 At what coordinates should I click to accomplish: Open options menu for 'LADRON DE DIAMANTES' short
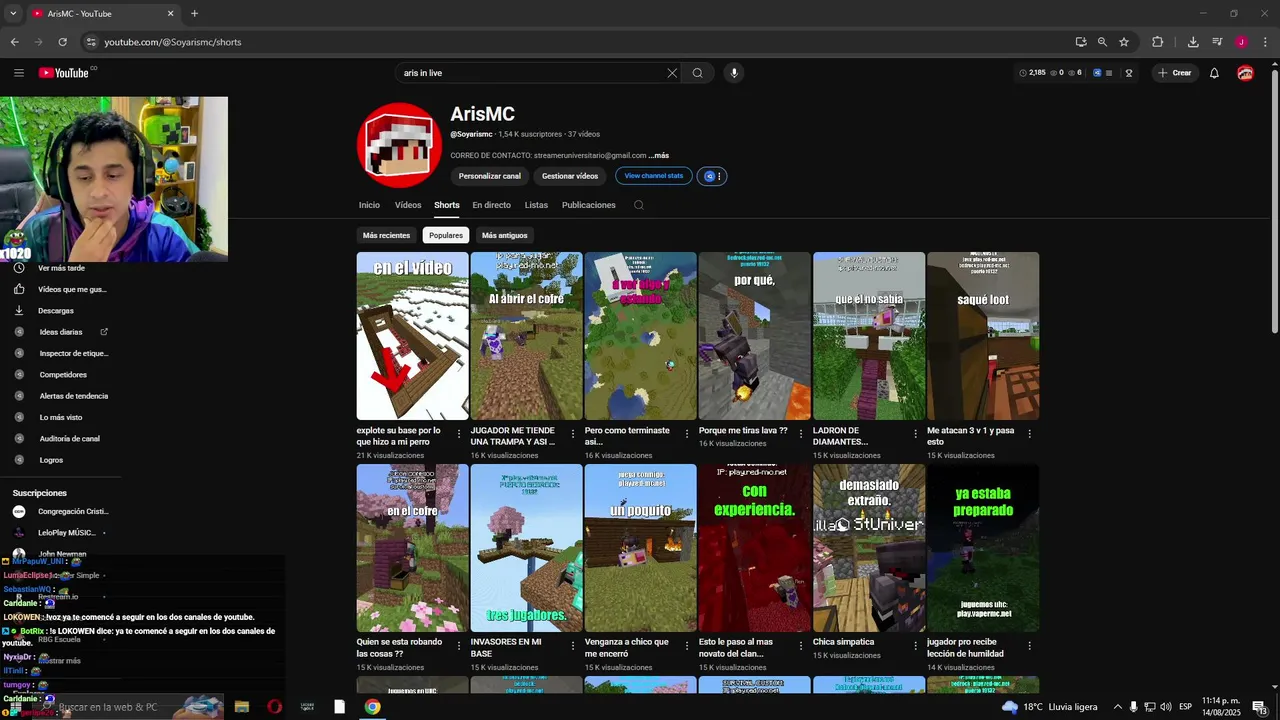coord(915,434)
